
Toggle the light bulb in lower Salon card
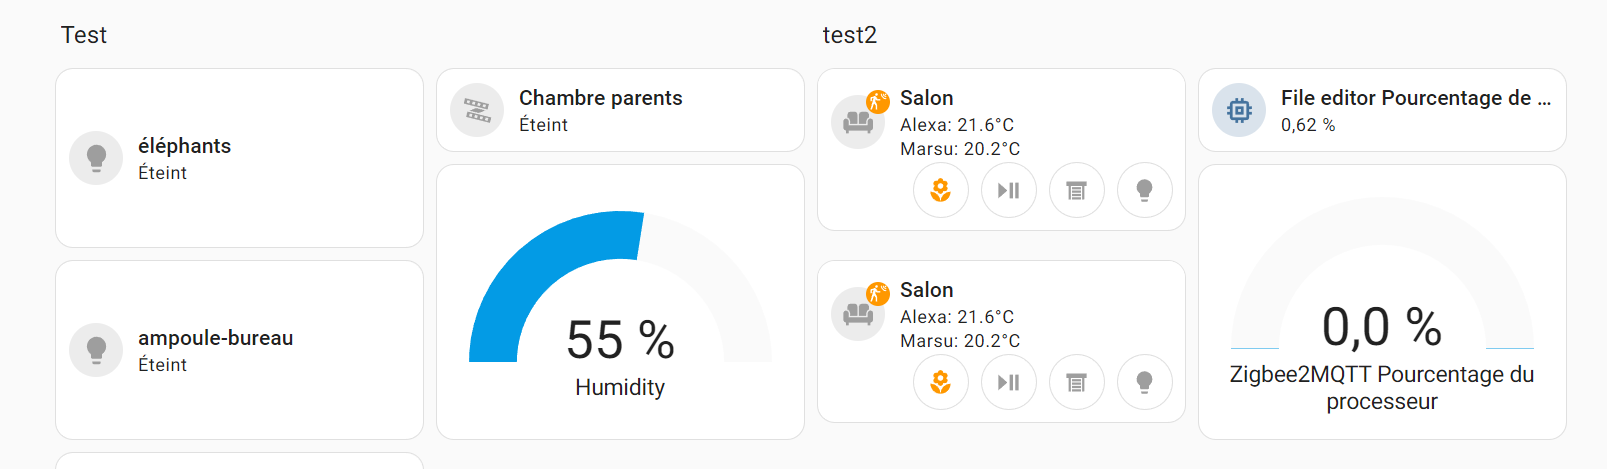pyautogui.click(x=1145, y=382)
